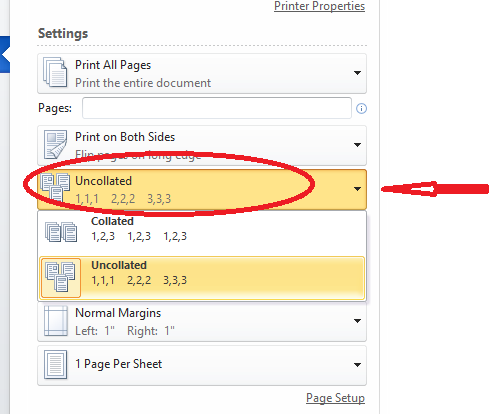
Task: Click the 1 Page Per Sheet icon
Action: [56, 364]
